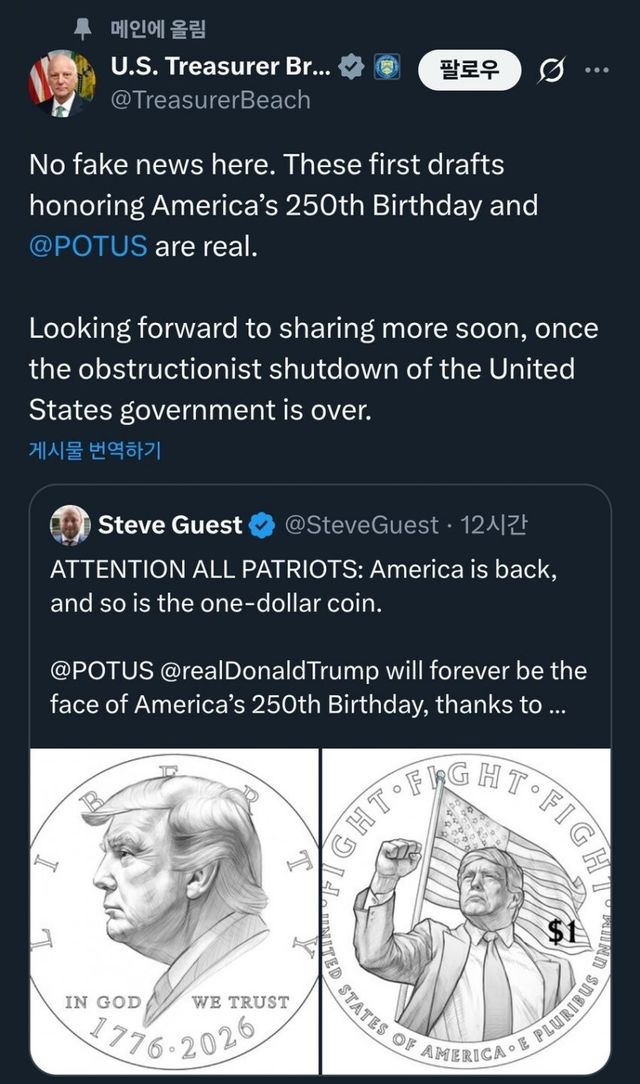
Task: Open the ellipsis dropdown on the tweet header
Action: [595, 68]
